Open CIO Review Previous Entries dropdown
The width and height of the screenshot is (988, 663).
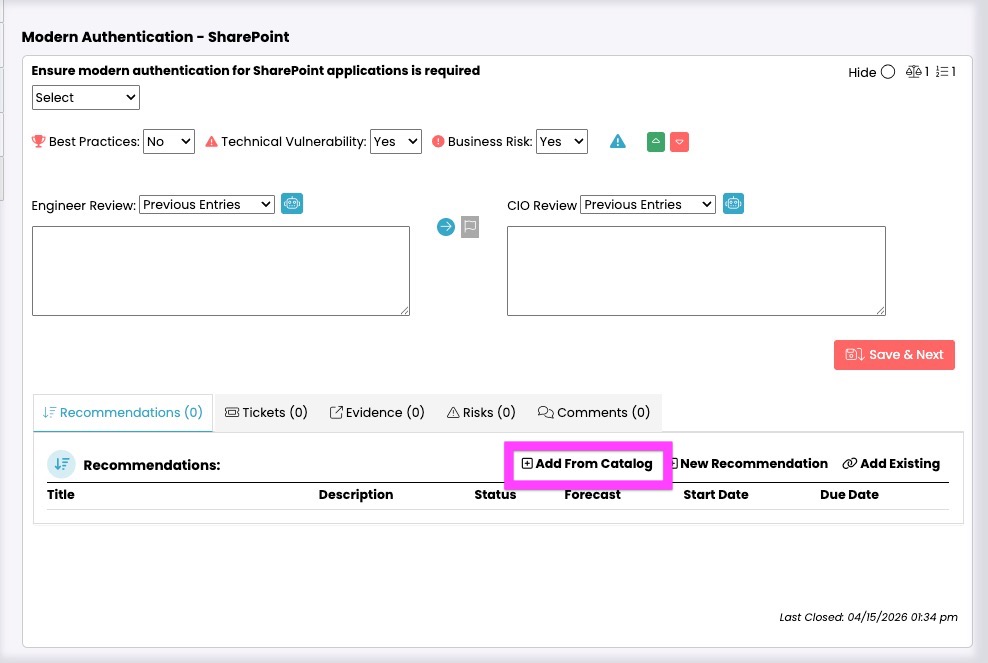(x=648, y=205)
